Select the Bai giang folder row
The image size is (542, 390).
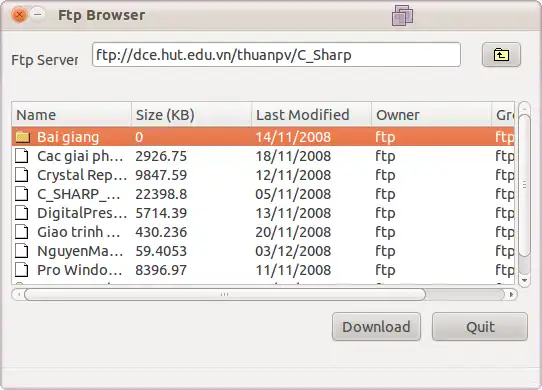click(263, 137)
